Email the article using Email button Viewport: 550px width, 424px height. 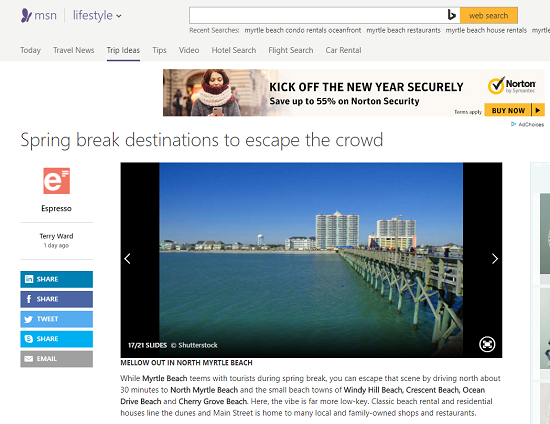[x=56, y=359]
